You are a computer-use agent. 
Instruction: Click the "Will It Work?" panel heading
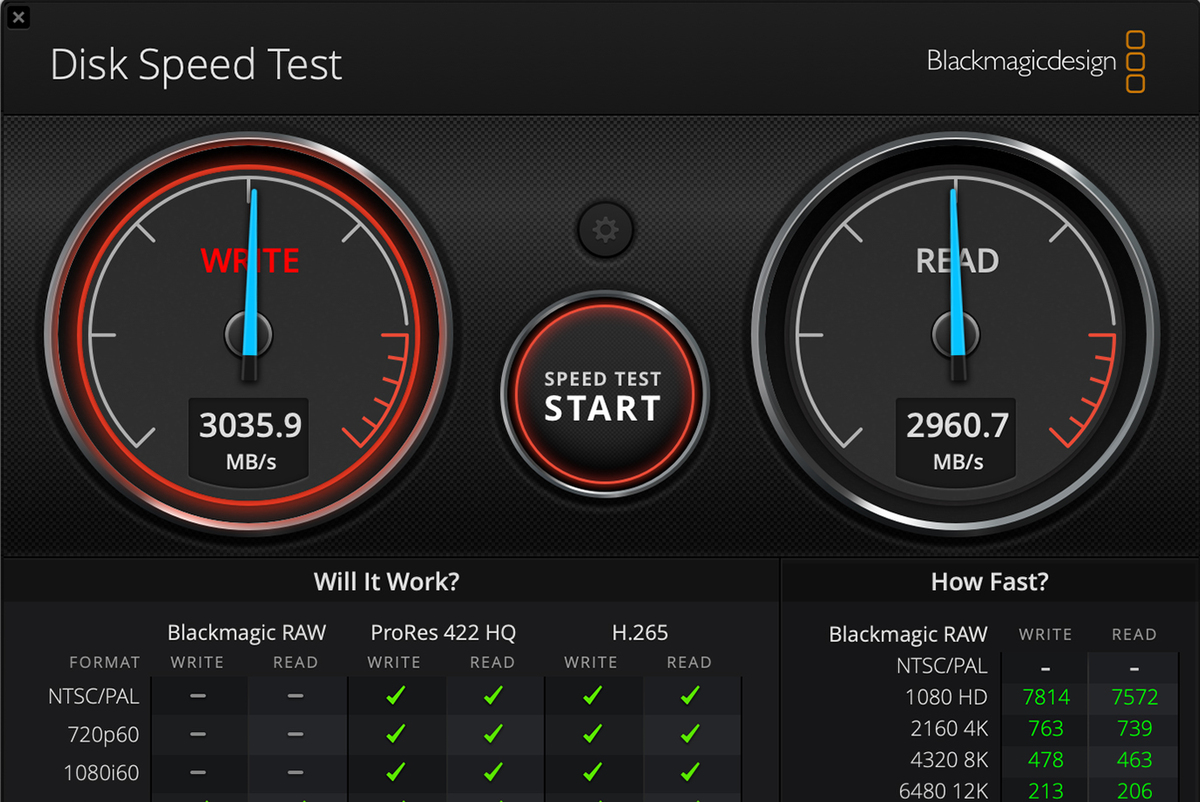click(x=386, y=582)
